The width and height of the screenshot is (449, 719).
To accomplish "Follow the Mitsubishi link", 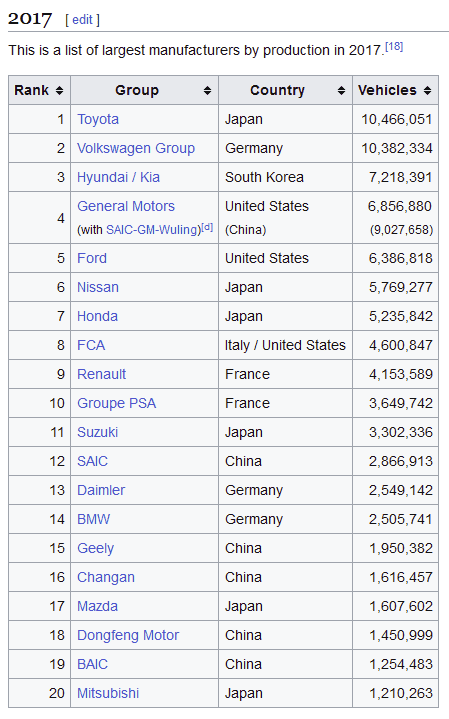I will pyautogui.click(x=108, y=693).
